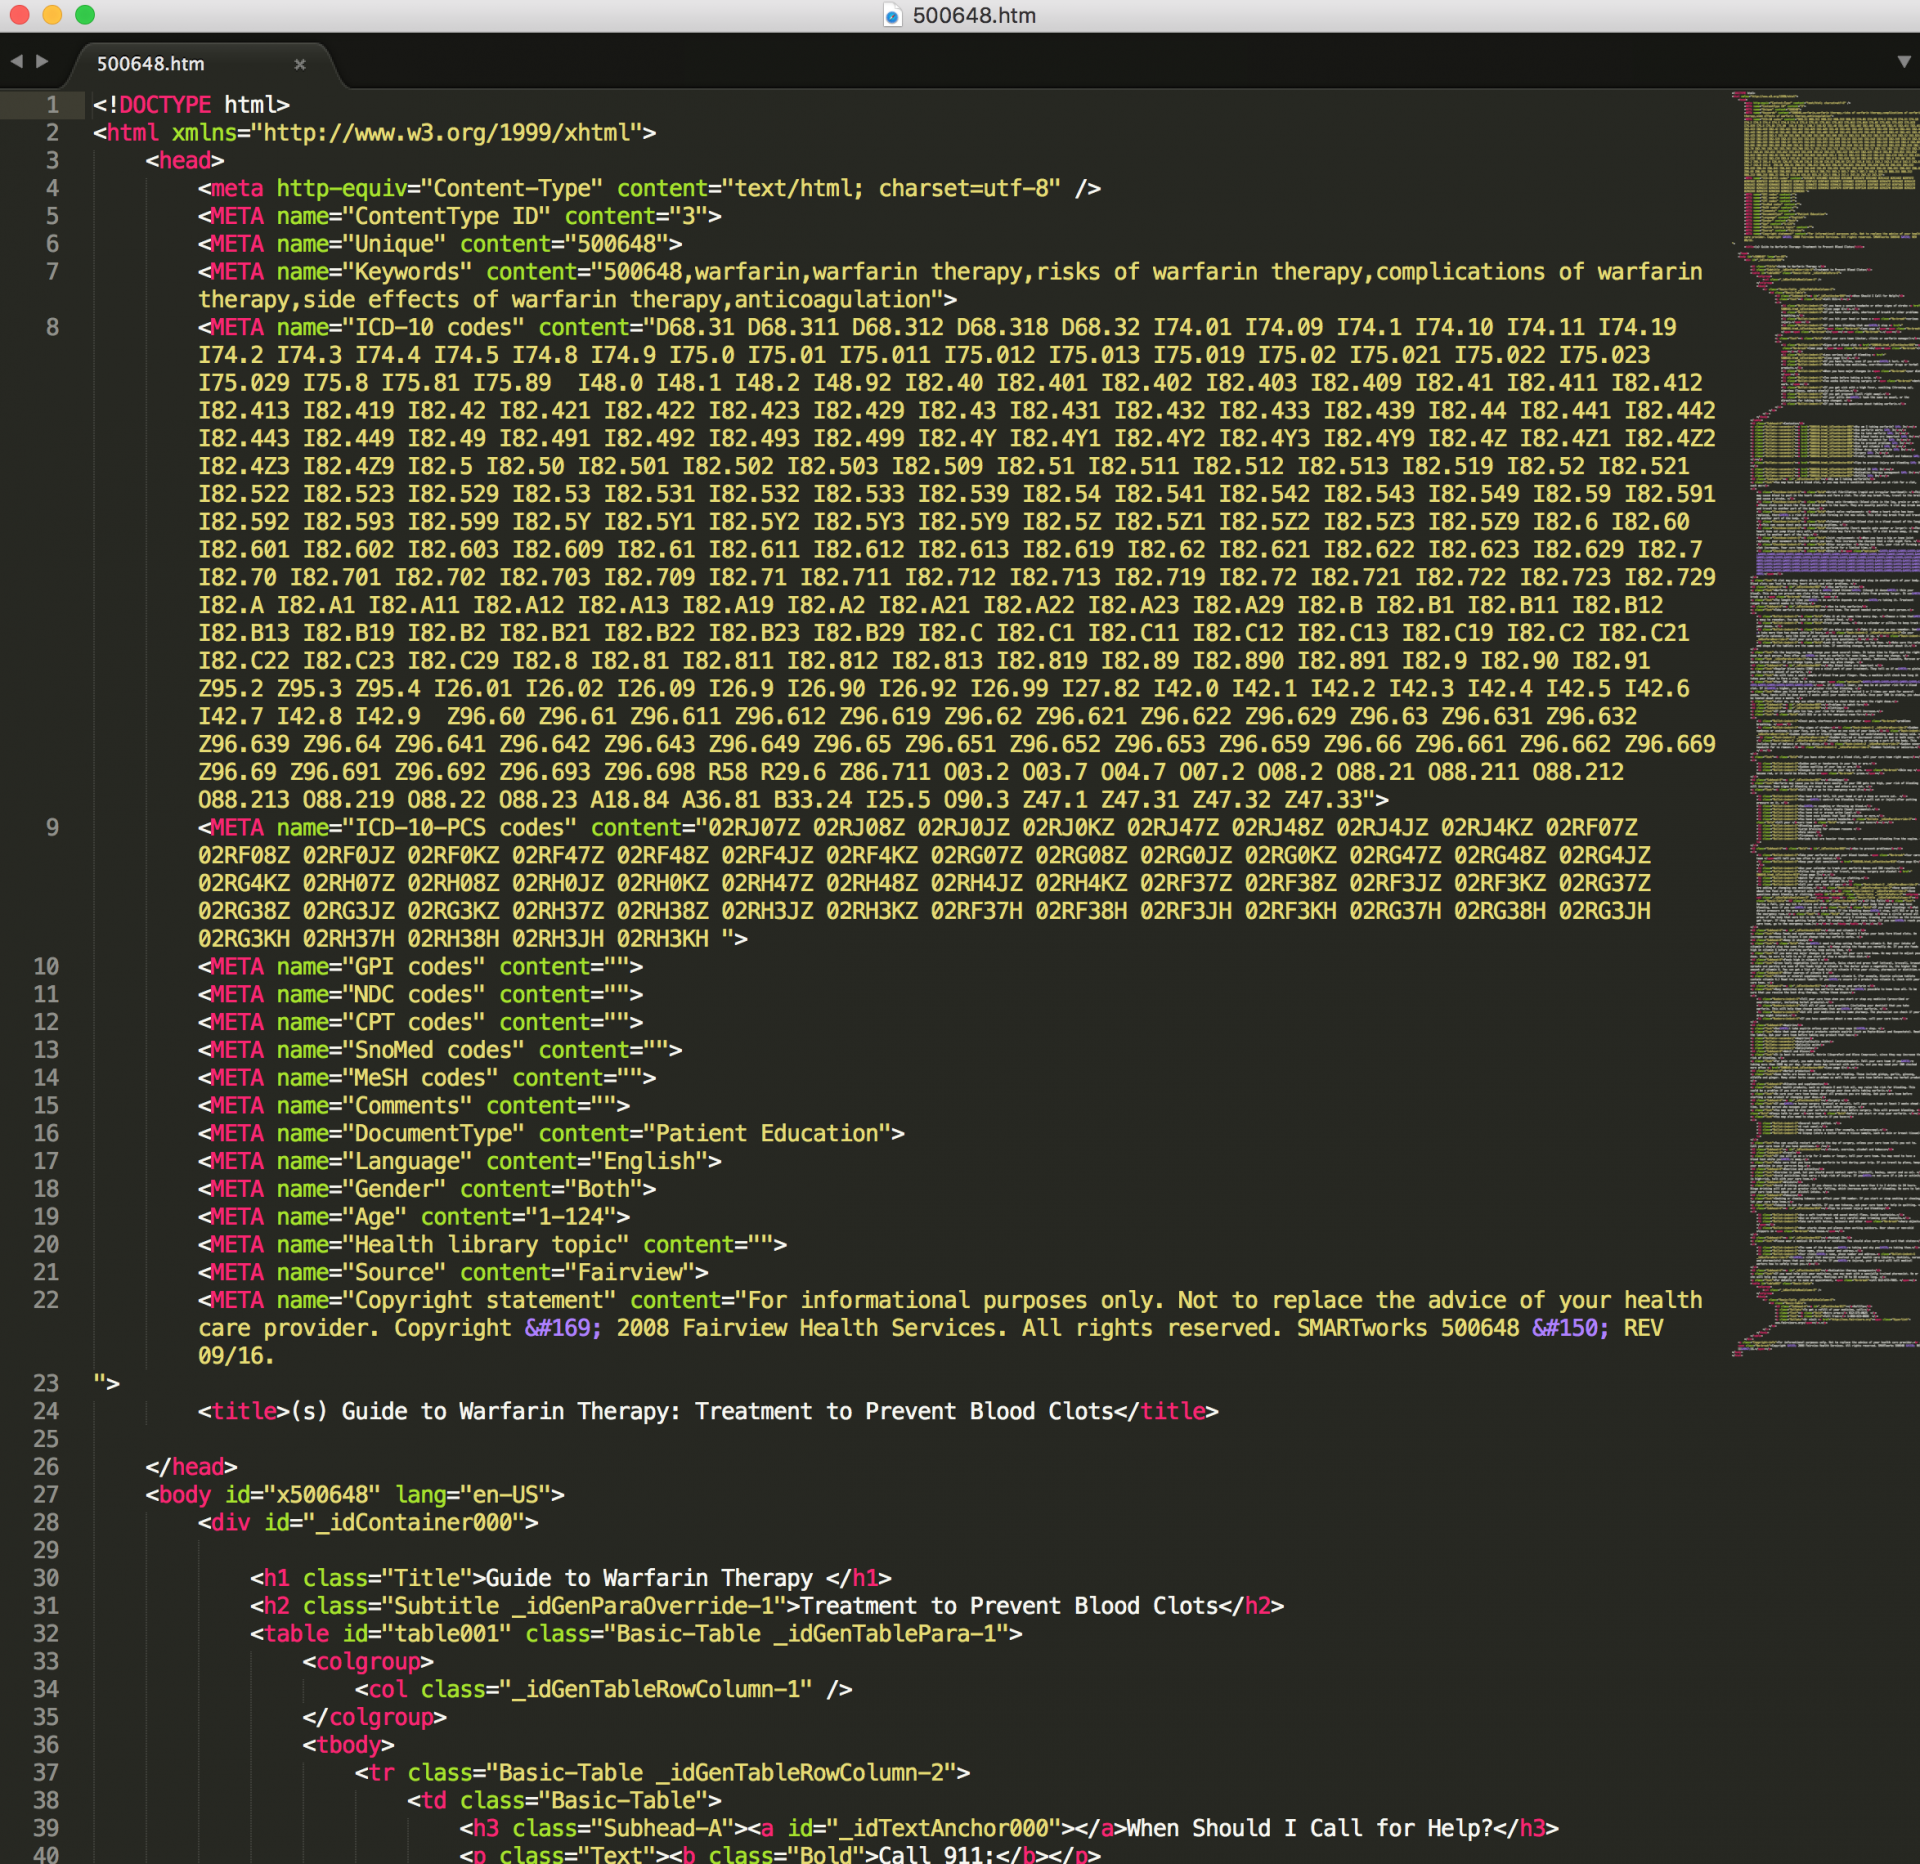Click the gutter beside line 3 head tag

click(x=52, y=160)
